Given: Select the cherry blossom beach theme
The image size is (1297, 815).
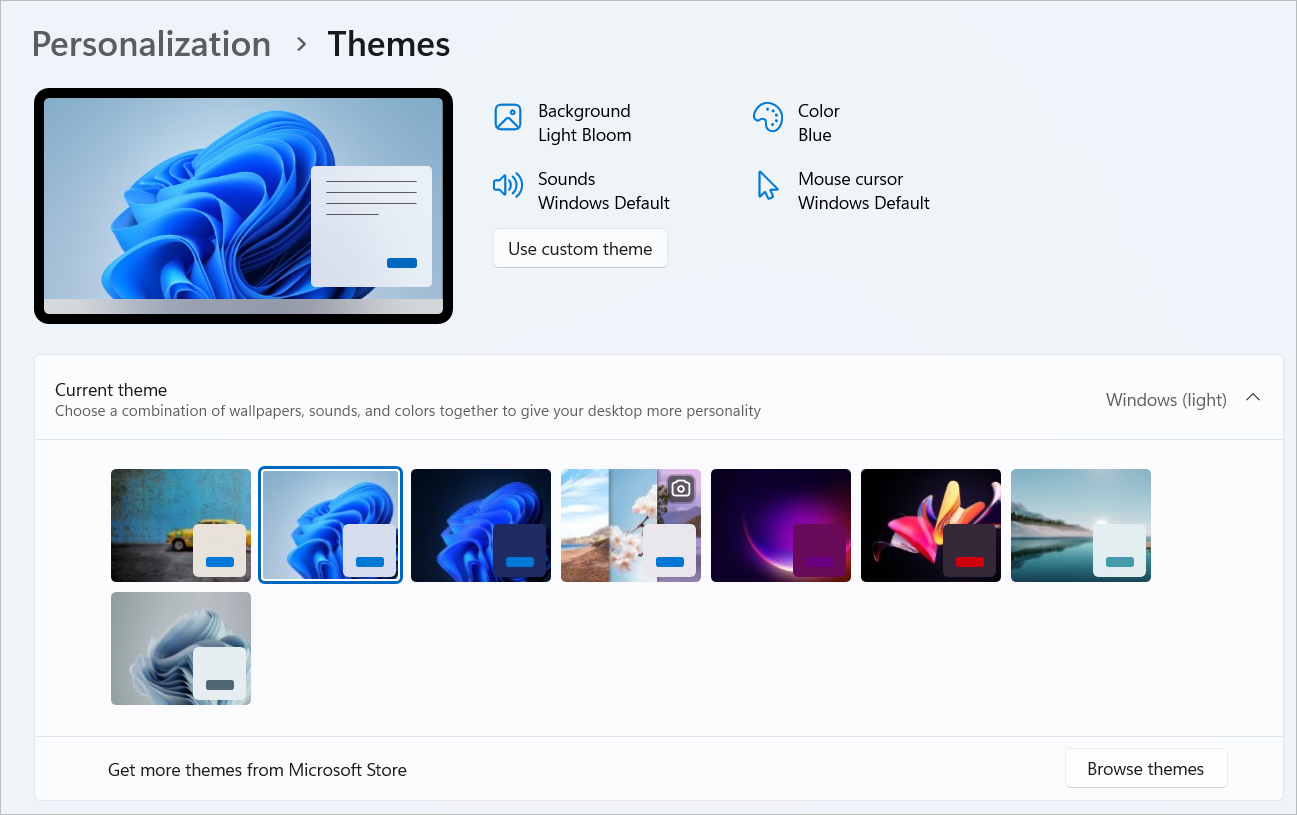Looking at the screenshot, I should point(630,525).
